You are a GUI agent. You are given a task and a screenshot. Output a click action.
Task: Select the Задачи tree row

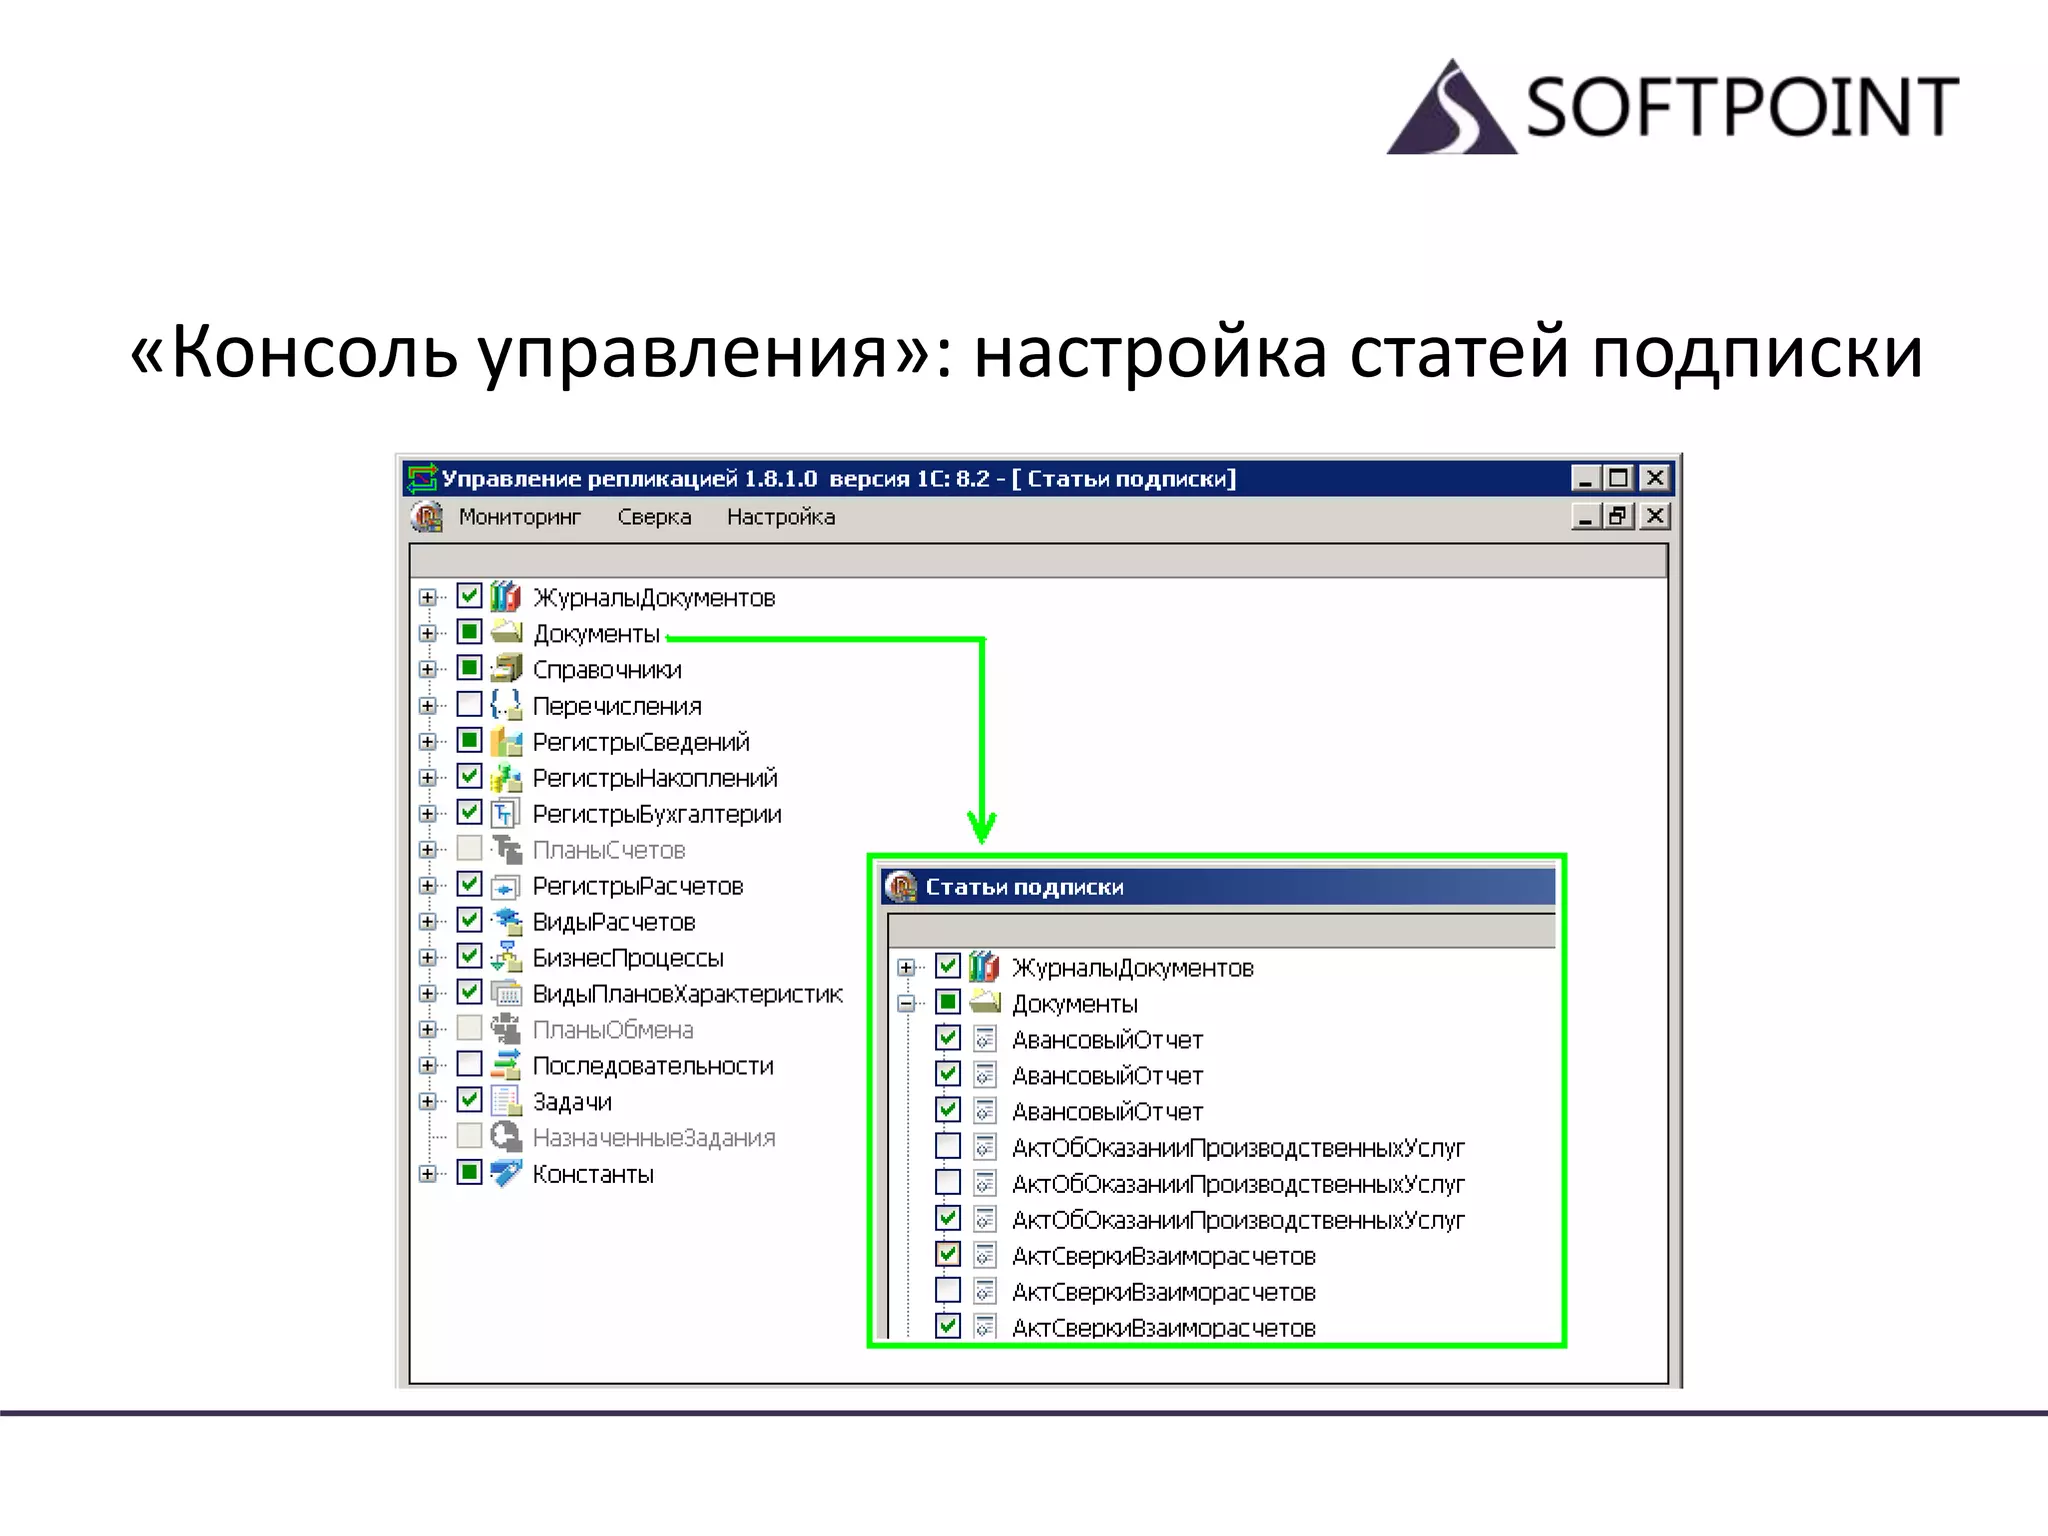[572, 1102]
